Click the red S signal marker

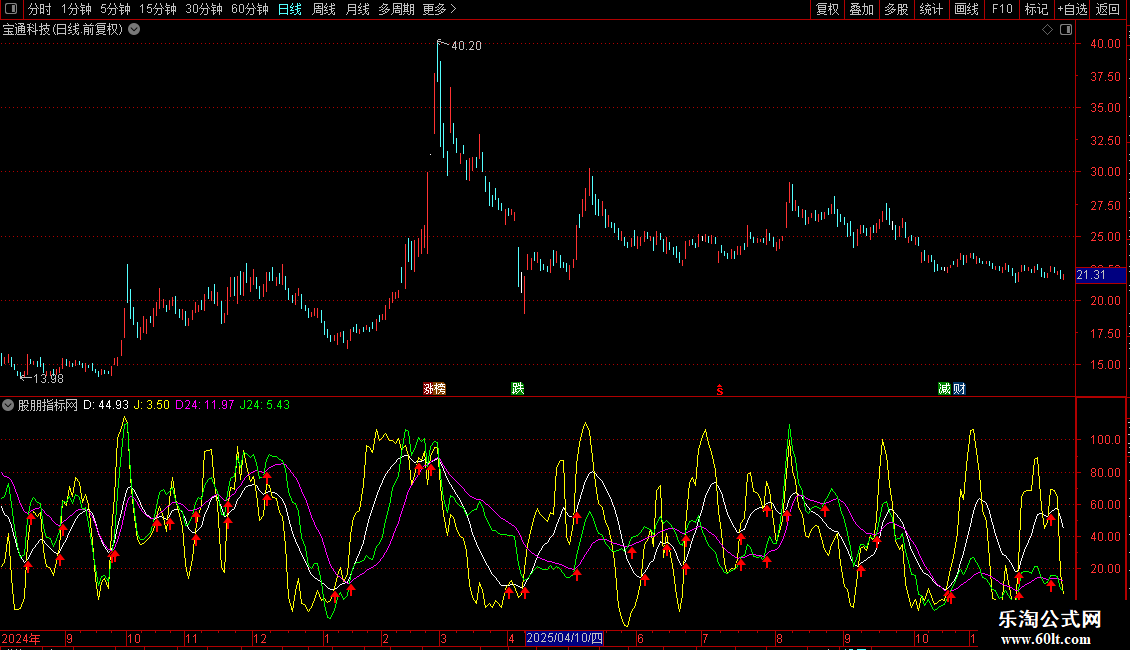tap(719, 390)
